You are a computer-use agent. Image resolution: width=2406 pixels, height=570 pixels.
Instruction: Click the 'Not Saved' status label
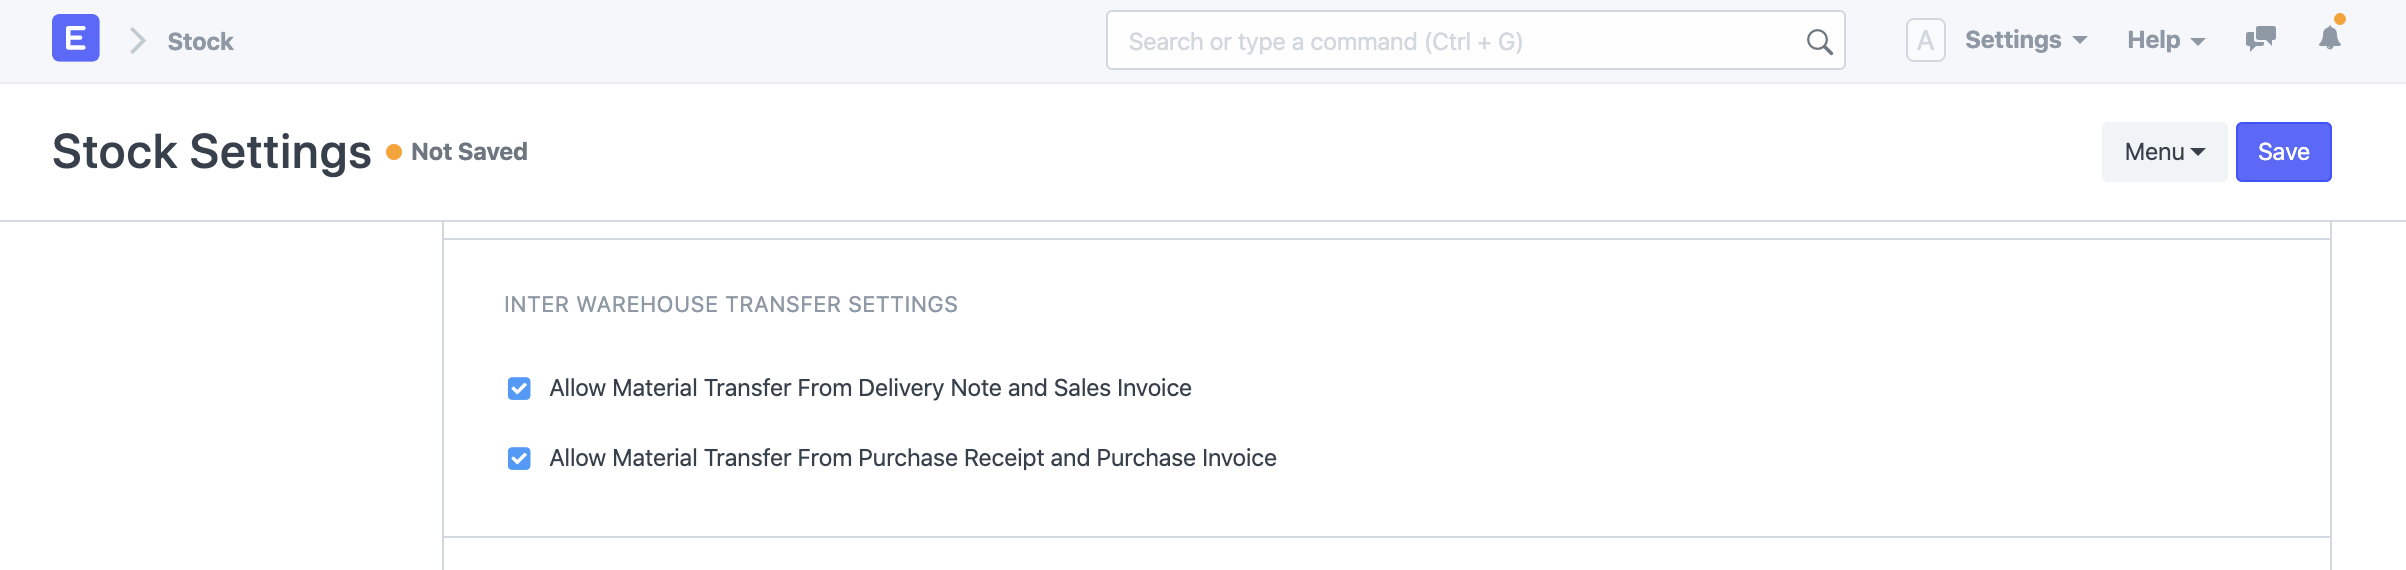coord(469,152)
